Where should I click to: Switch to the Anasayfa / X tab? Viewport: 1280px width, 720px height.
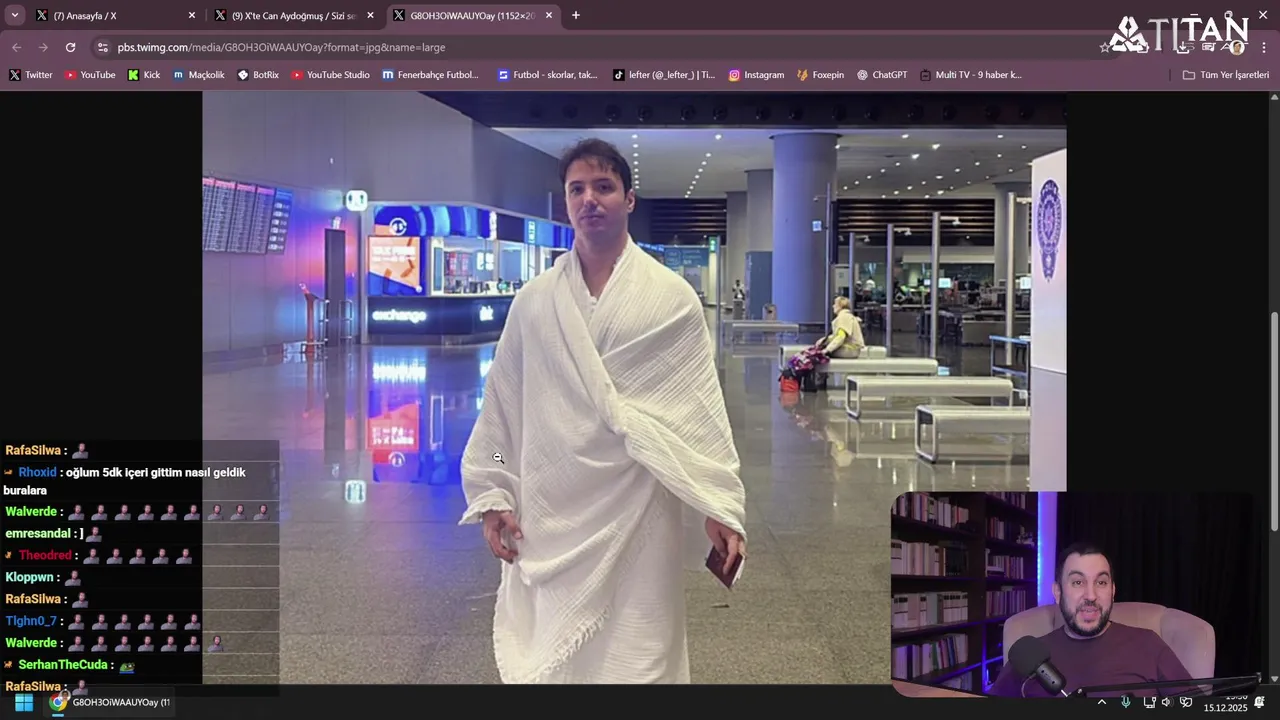pos(115,15)
